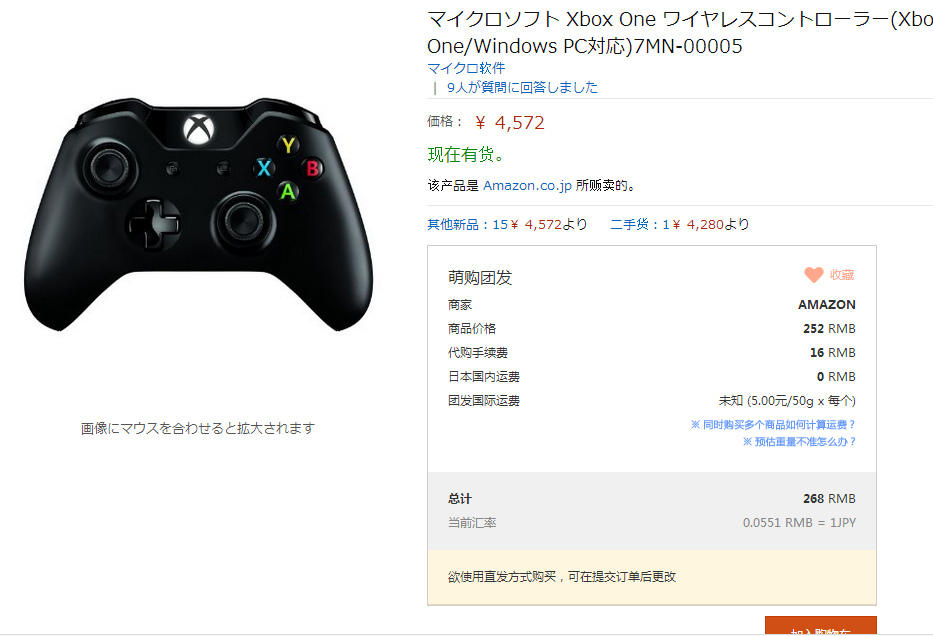Click the red B button on controller
933x636 pixels.
(x=312, y=168)
